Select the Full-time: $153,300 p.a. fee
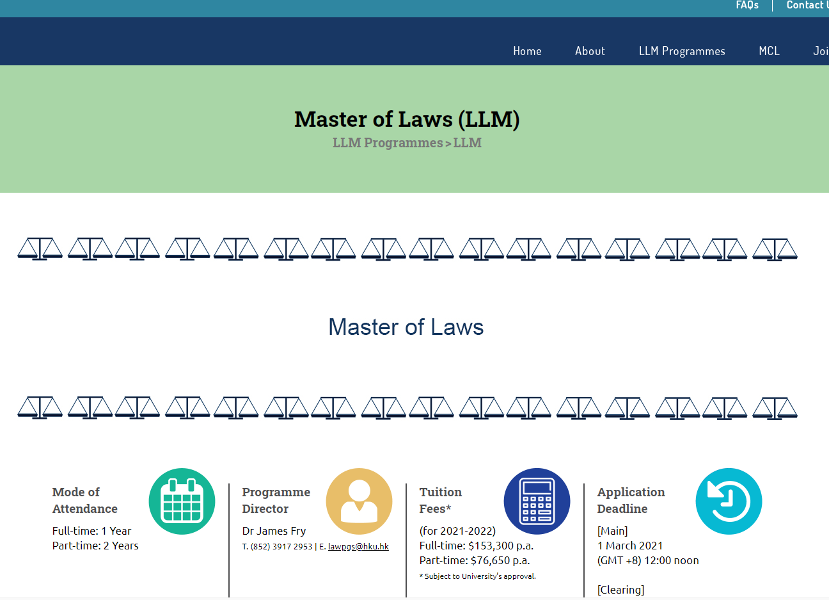830x600 pixels. (476, 545)
